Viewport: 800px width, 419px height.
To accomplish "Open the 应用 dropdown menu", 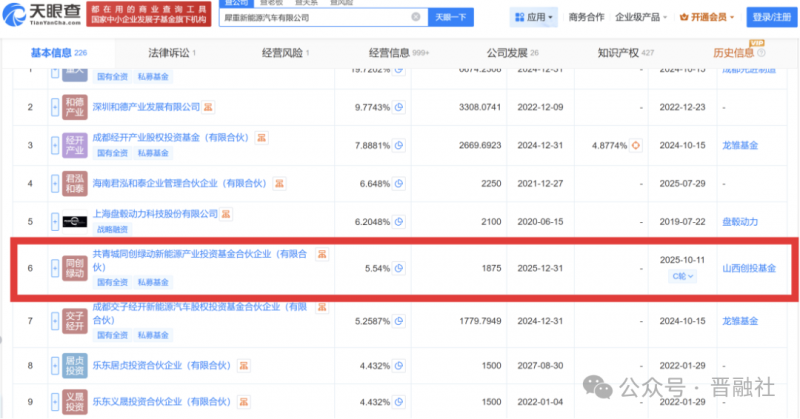I will (533, 17).
